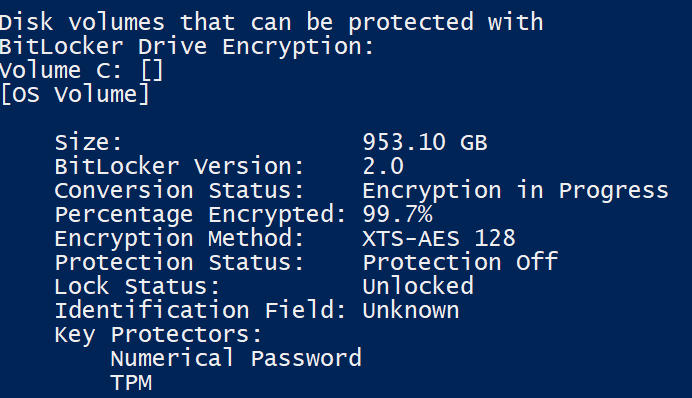Viewport: 692px width, 398px height.
Task: Click the "Percentage Encrypted:" label
Action: tap(201, 215)
